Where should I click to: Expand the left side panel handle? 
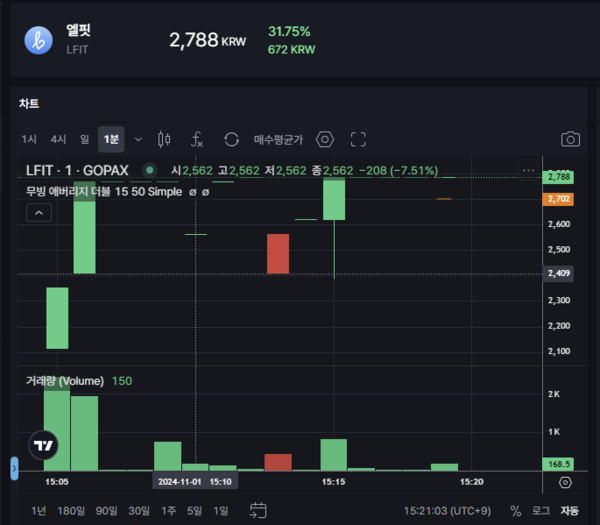pos(14,467)
